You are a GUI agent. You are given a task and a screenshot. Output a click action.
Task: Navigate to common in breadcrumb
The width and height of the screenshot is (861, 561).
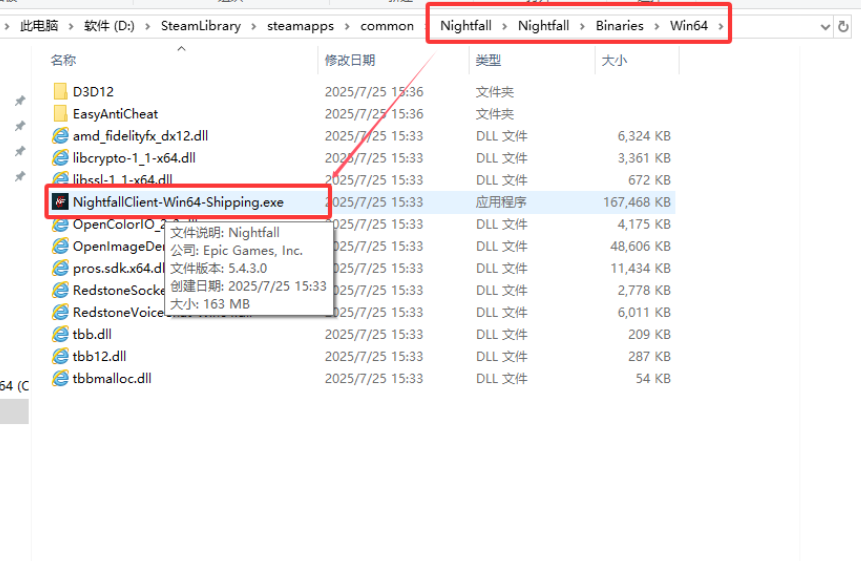[x=387, y=26]
